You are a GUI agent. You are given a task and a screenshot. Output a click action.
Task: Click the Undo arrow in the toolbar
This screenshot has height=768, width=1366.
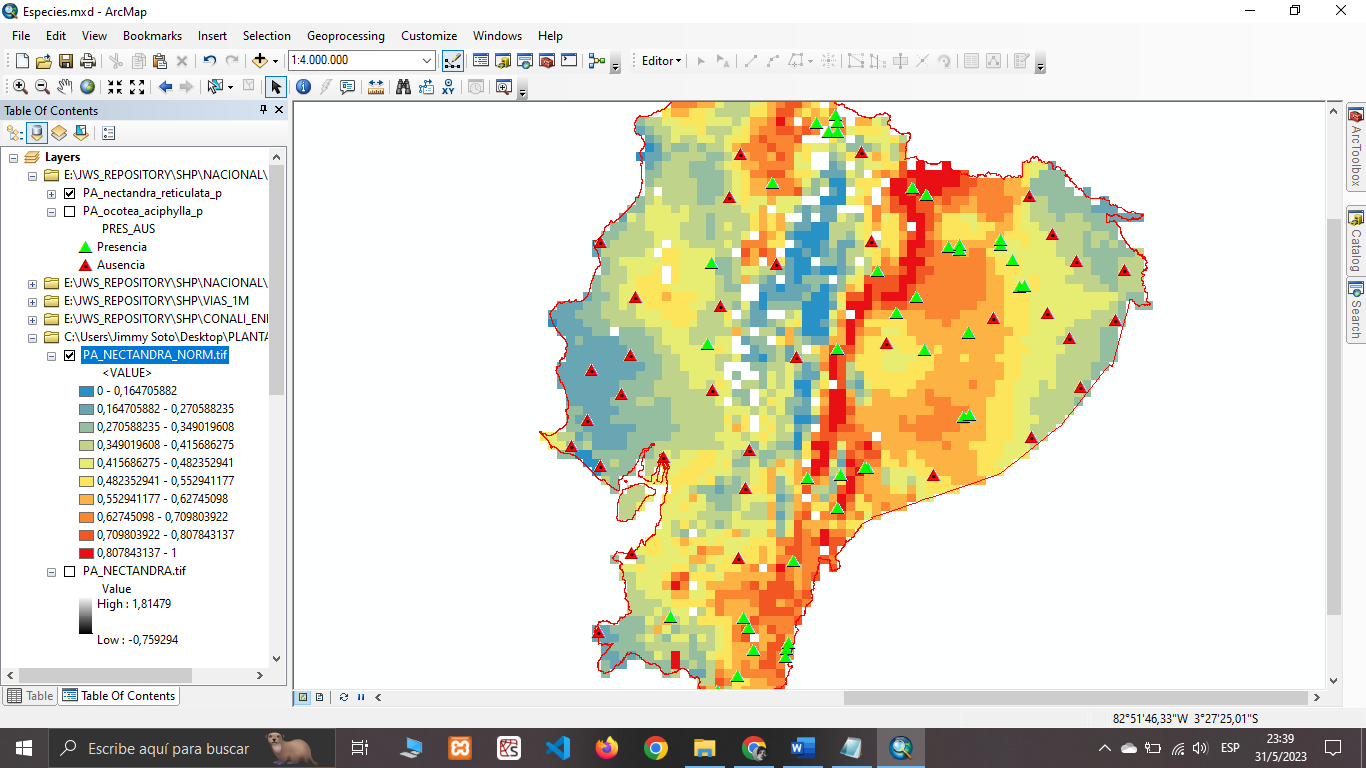(x=209, y=61)
